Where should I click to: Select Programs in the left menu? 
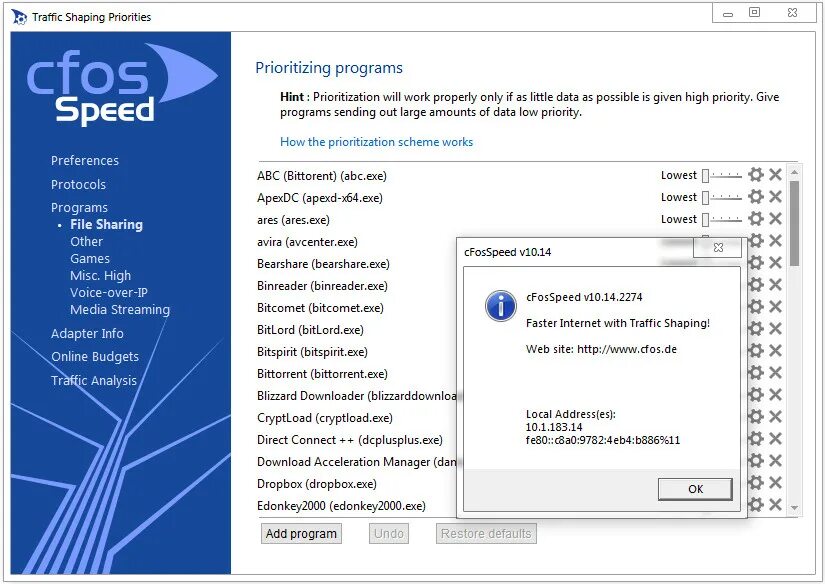79,207
